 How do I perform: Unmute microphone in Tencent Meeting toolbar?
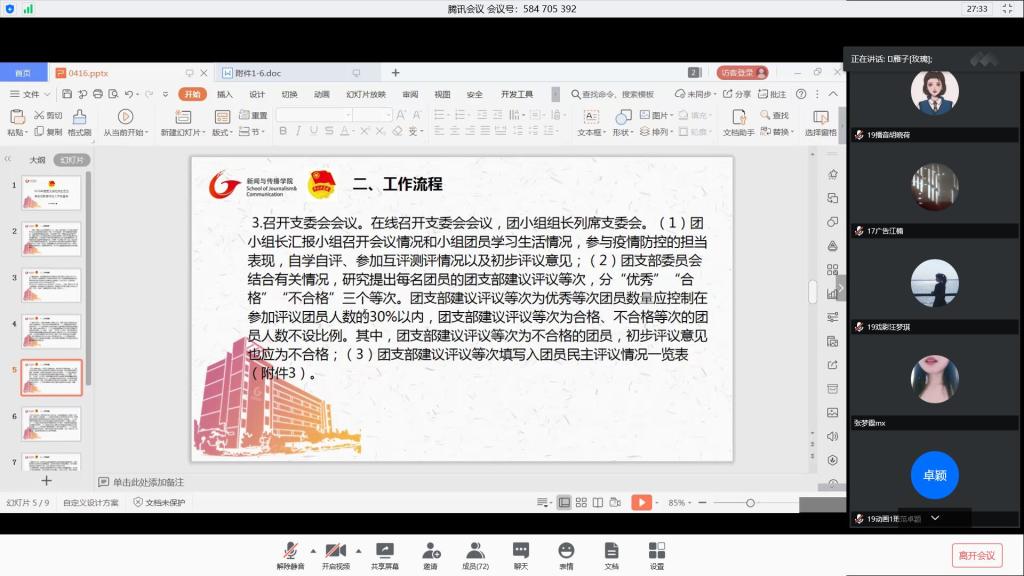[x=290, y=552]
